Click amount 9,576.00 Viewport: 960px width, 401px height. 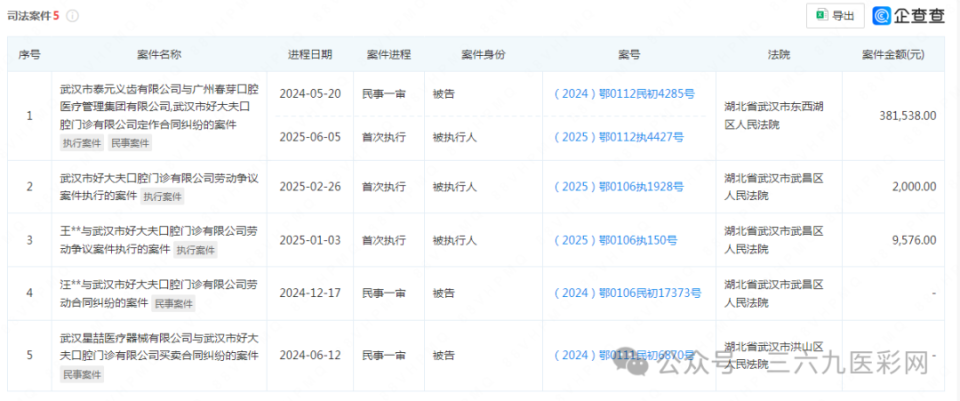point(914,241)
